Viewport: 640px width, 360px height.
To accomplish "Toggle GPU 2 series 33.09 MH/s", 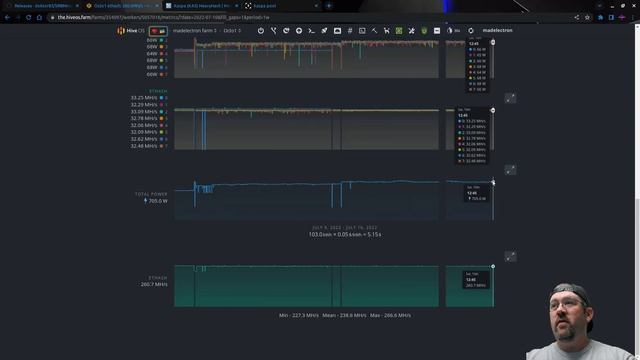I will (x=149, y=111).
